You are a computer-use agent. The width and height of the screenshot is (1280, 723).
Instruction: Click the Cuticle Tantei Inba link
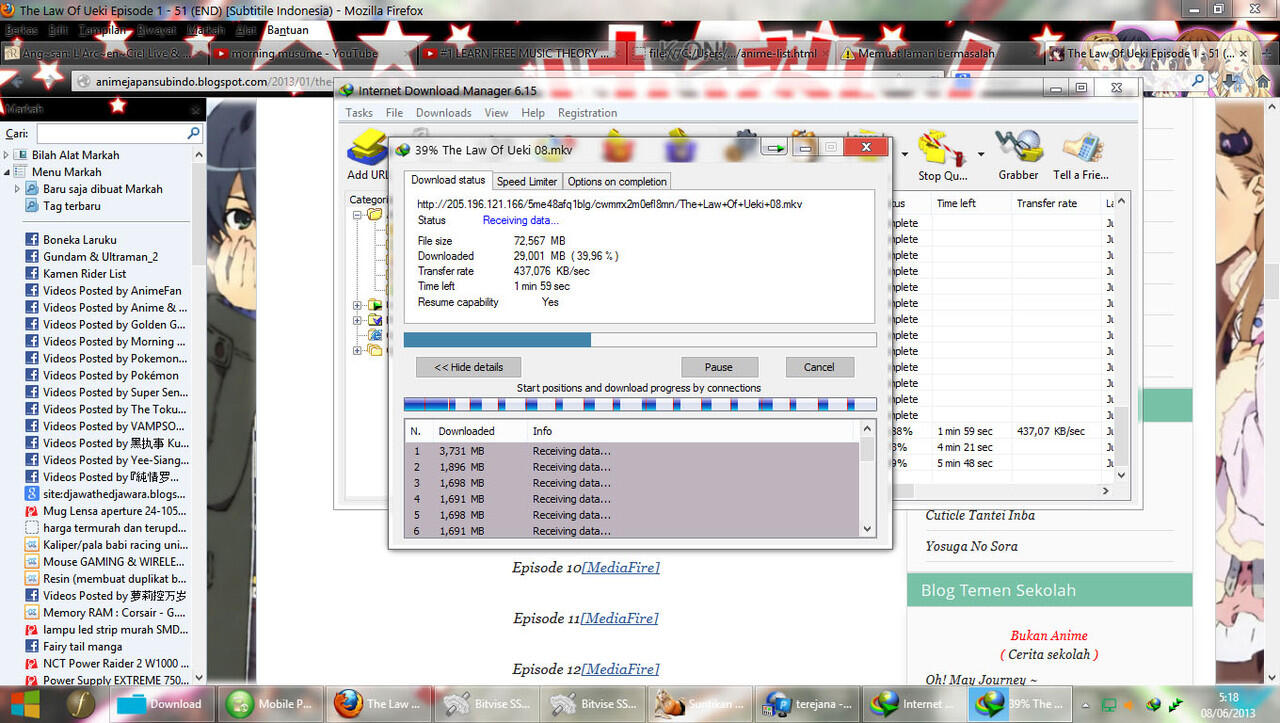click(980, 515)
